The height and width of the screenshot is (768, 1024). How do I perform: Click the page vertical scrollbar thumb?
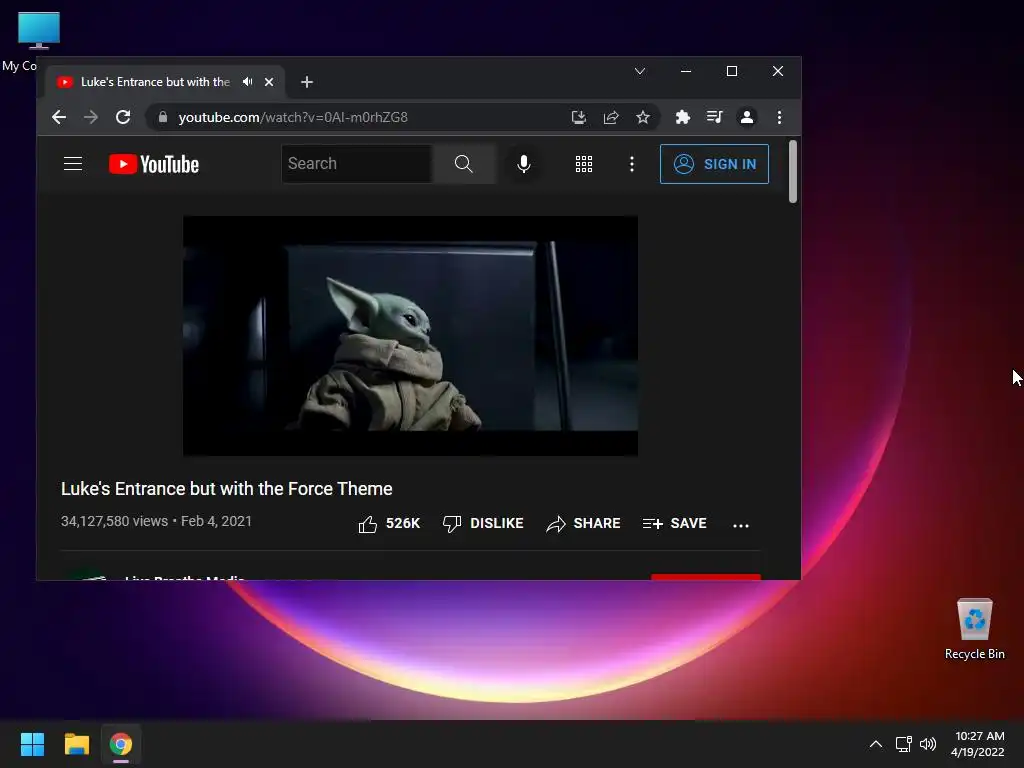(x=793, y=172)
